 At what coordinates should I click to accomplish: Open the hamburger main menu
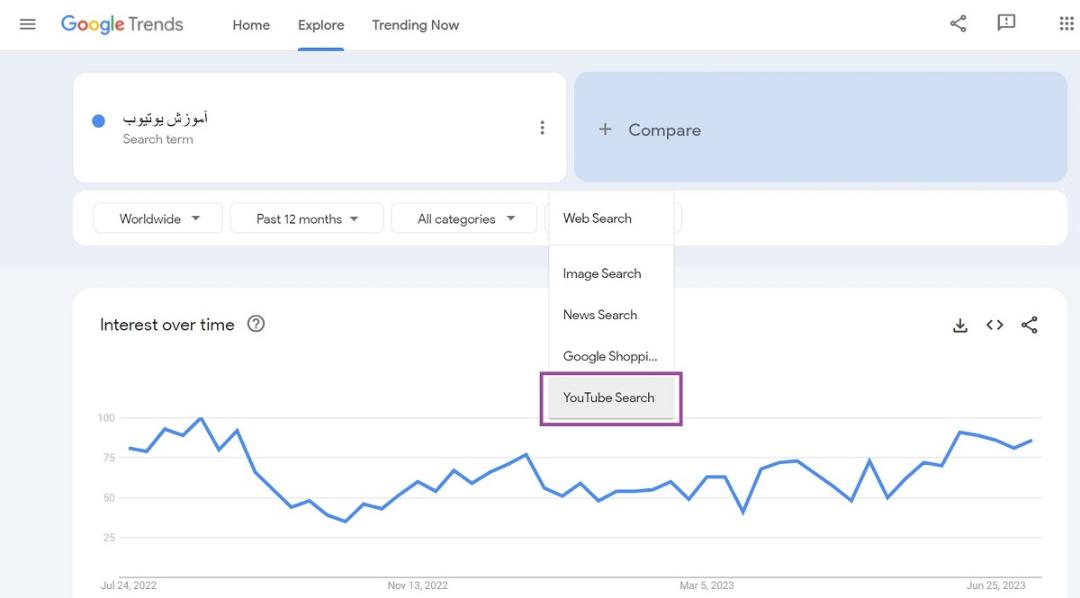28,24
